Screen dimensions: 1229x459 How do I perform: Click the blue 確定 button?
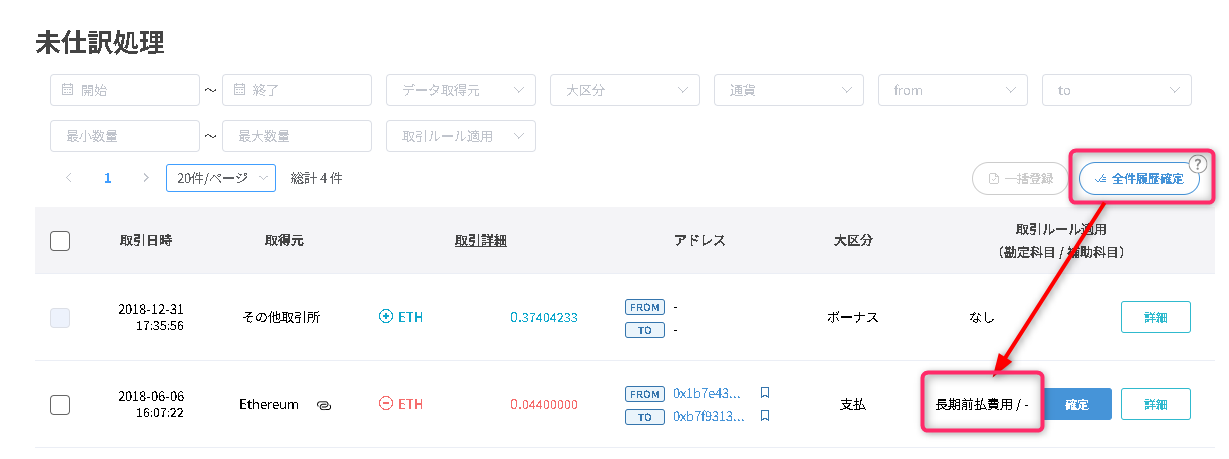tap(1077, 405)
